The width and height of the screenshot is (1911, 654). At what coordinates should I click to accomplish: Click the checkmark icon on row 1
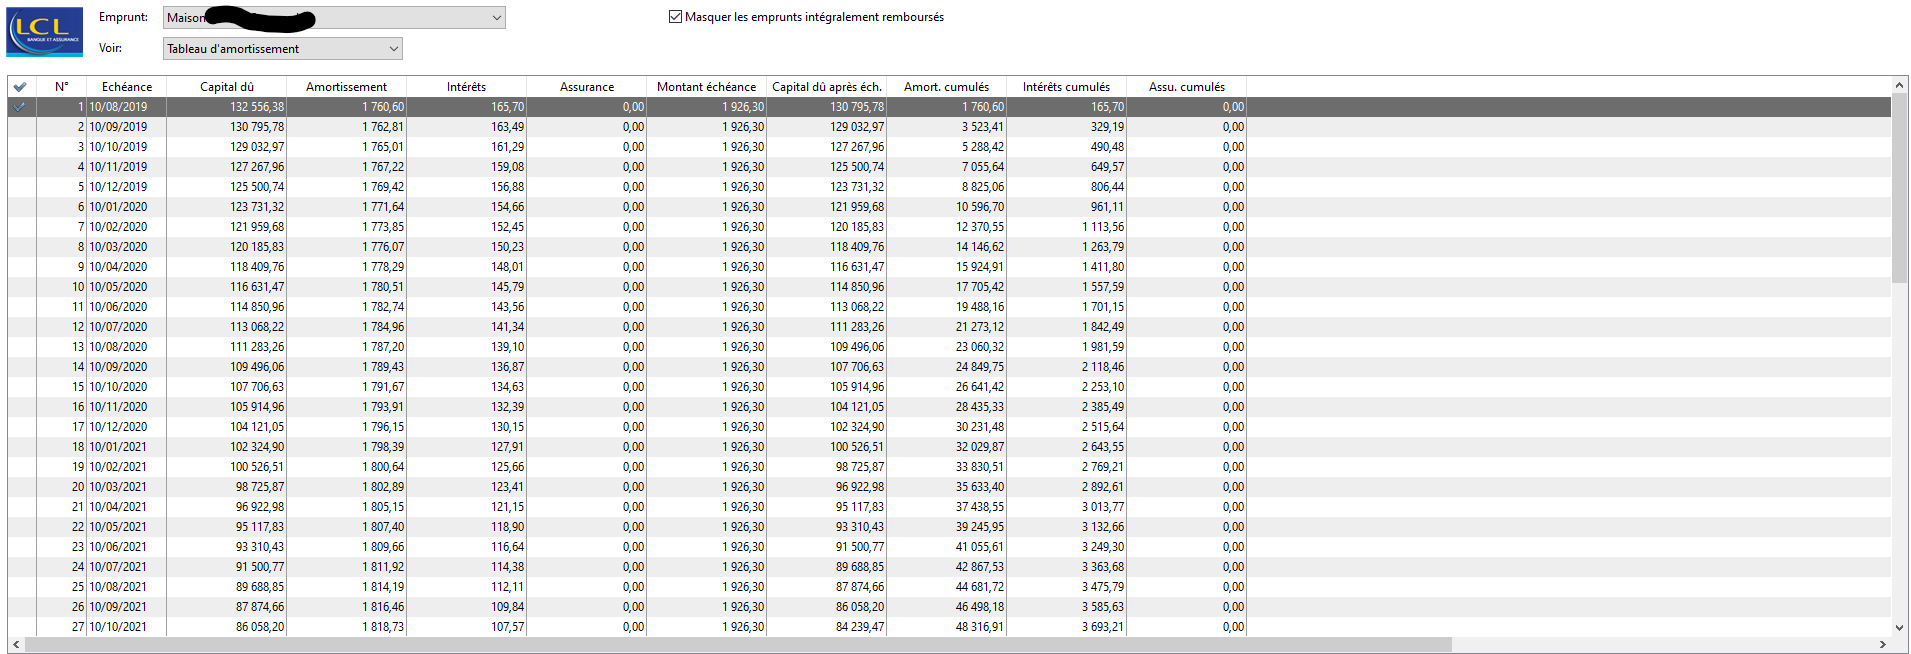pos(20,107)
